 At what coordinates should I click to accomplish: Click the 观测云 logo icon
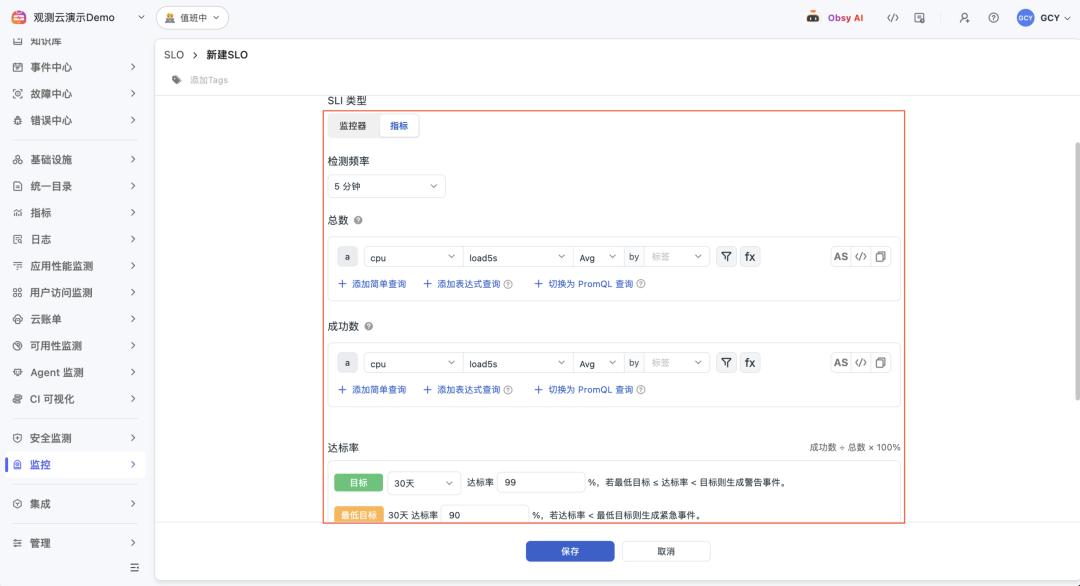[19, 17]
